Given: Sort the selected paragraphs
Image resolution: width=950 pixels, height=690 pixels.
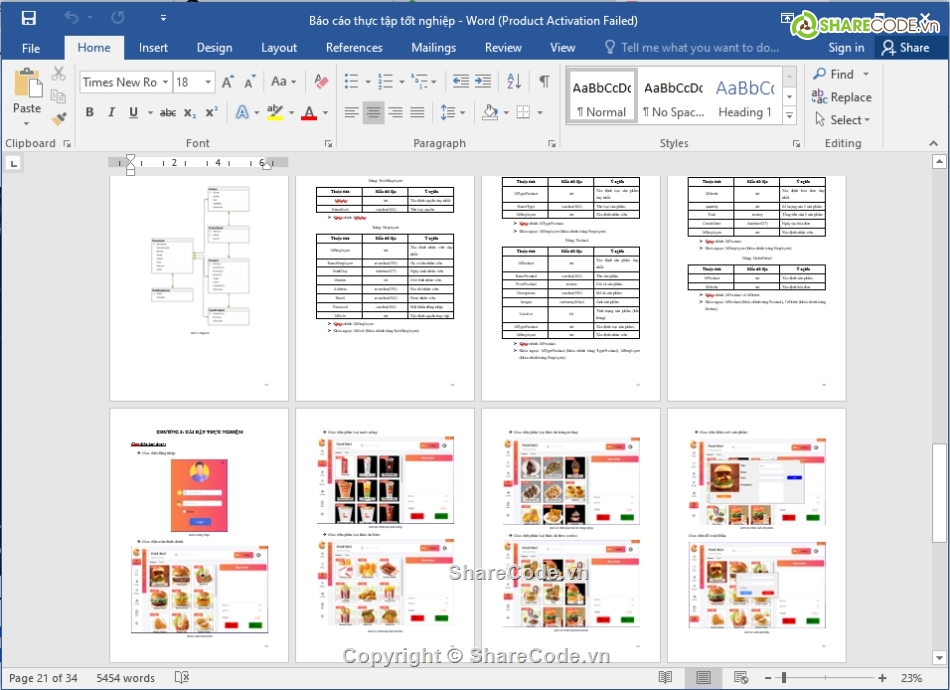Looking at the screenshot, I should tap(514, 81).
